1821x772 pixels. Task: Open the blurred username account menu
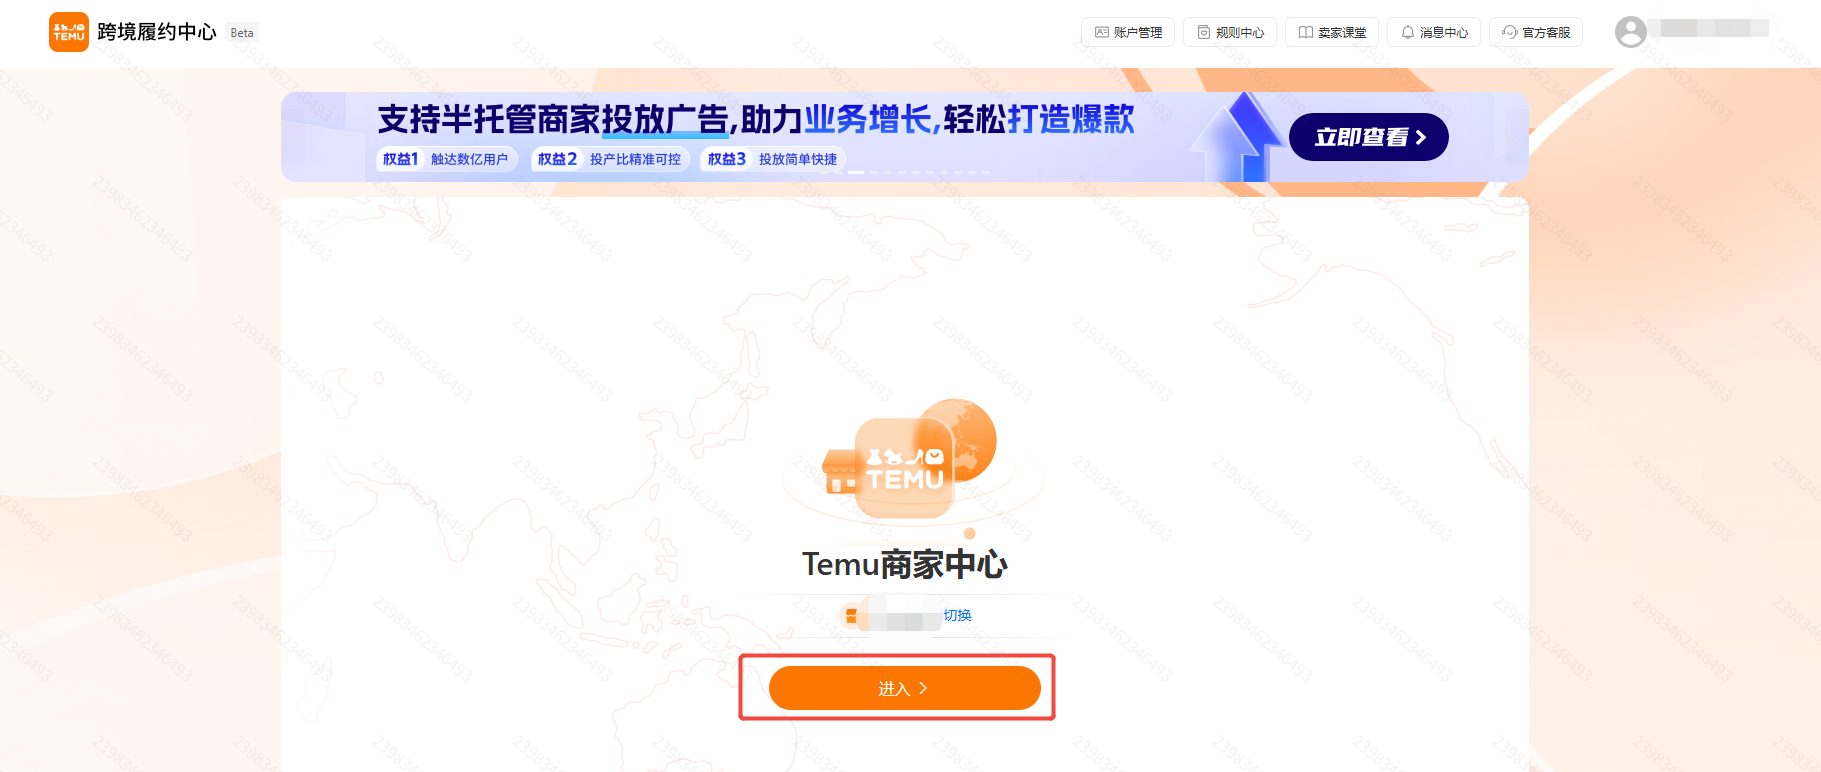(1709, 28)
